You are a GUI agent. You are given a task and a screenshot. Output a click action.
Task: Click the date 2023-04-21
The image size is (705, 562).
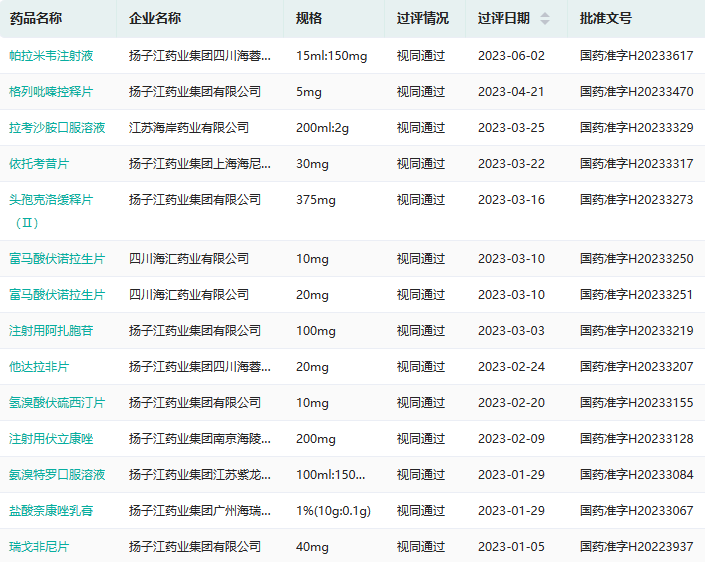point(511,92)
